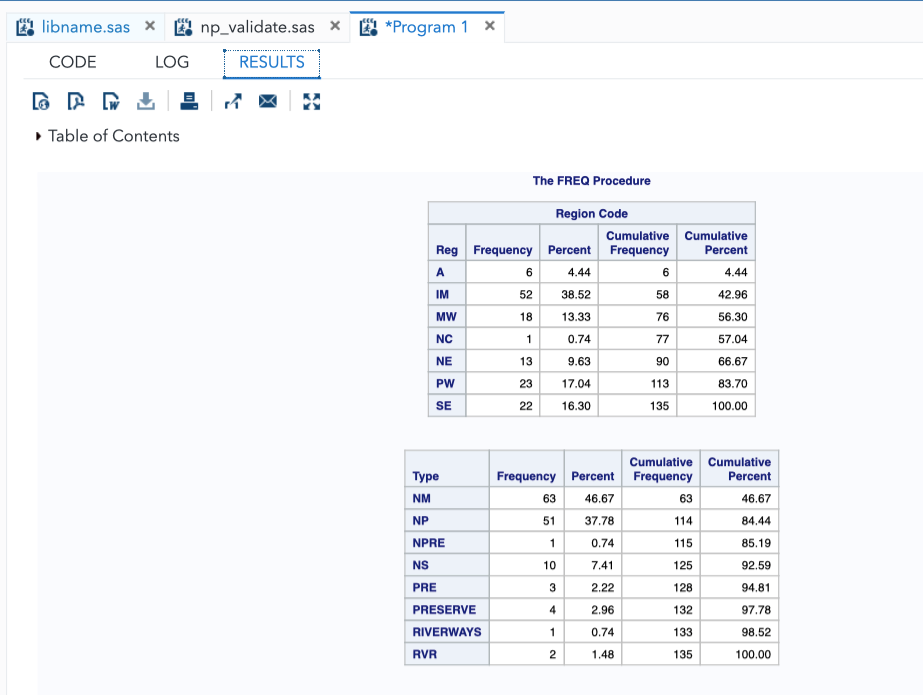
Task: Open the np_validate.sas tab
Action: point(257,27)
